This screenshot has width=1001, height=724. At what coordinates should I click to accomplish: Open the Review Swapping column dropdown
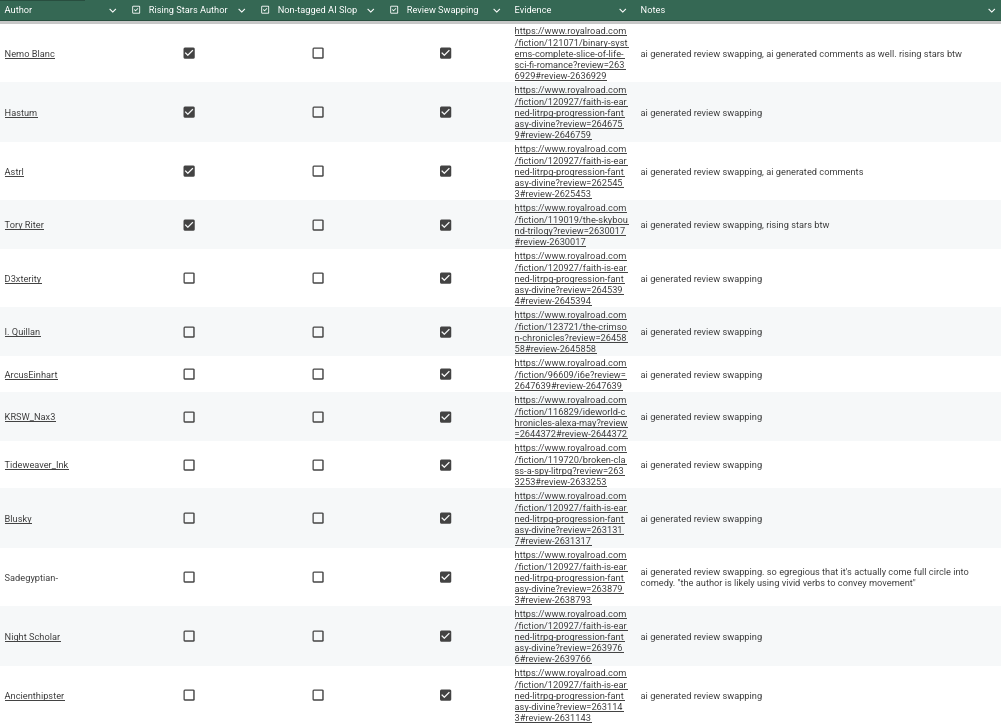point(497,10)
